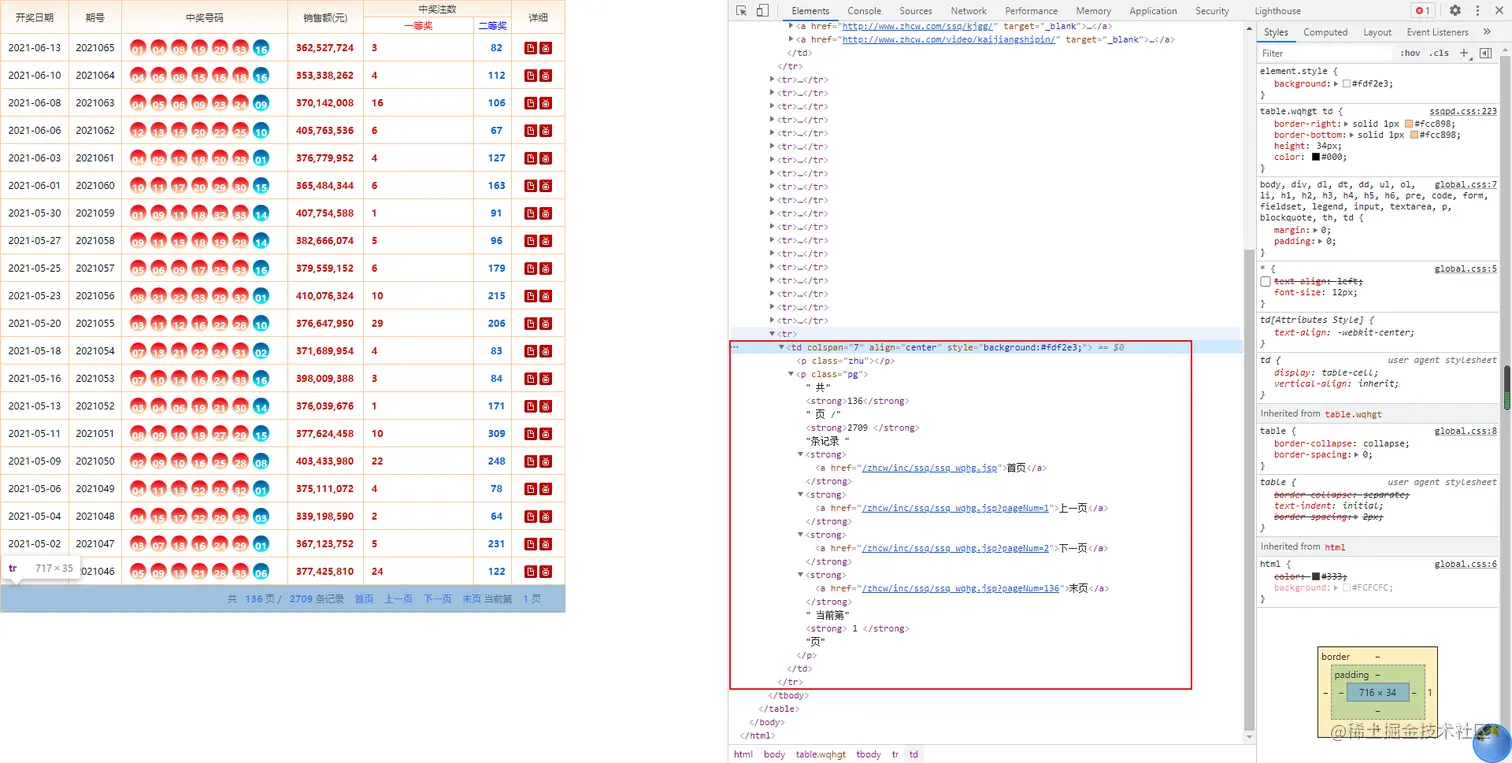Select table.wqhgt in the breadcrumb bar
This screenshot has width=1512, height=763.
[x=820, y=754]
